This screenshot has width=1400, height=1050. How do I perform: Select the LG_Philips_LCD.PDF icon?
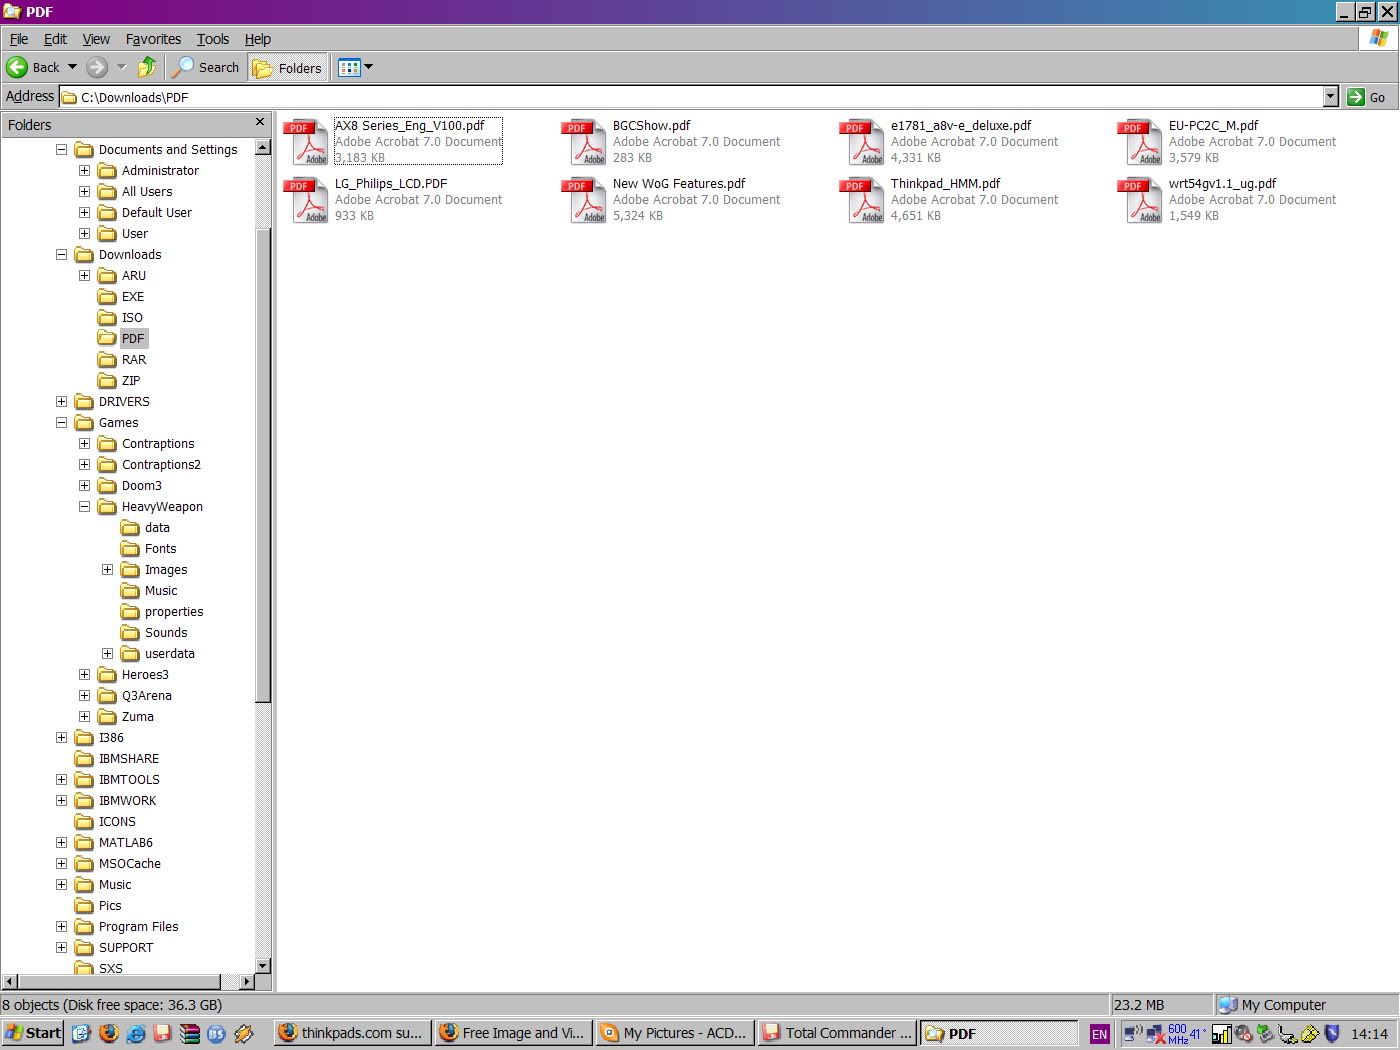coord(306,200)
